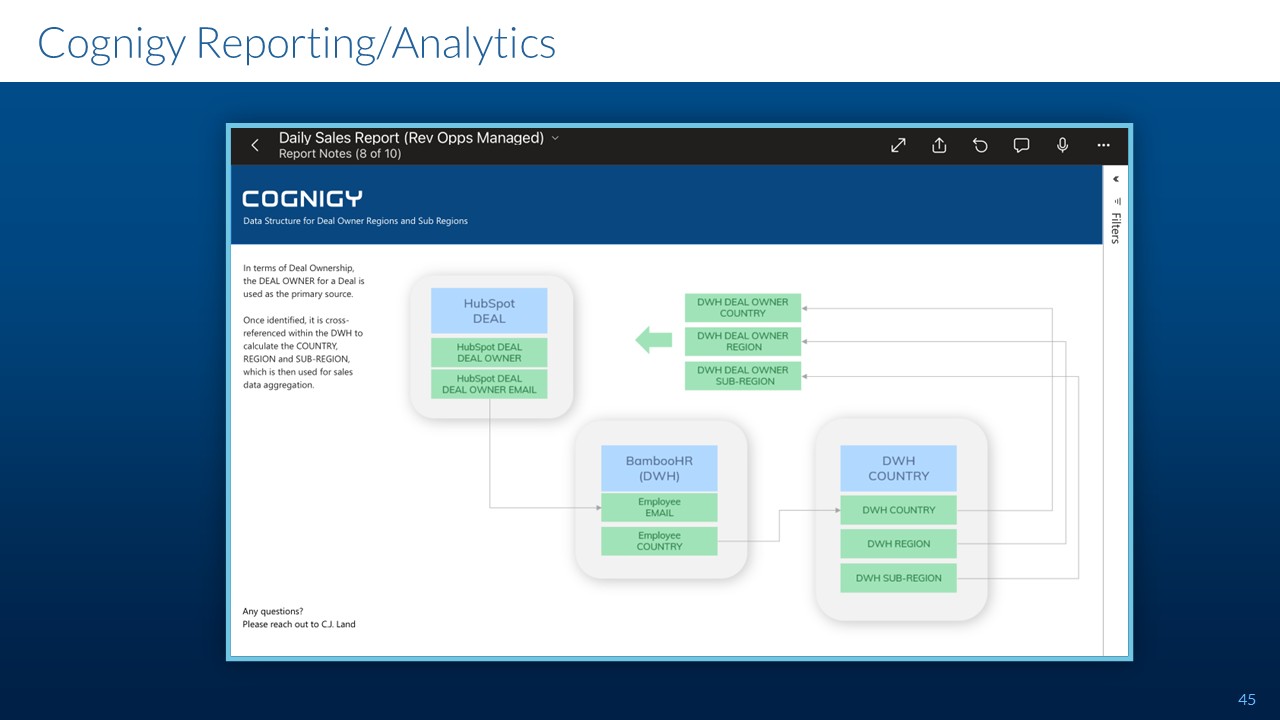Viewport: 1280px width, 720px height.
Task: Click the Cognigy logo in report banner
Action: [302, 199]
